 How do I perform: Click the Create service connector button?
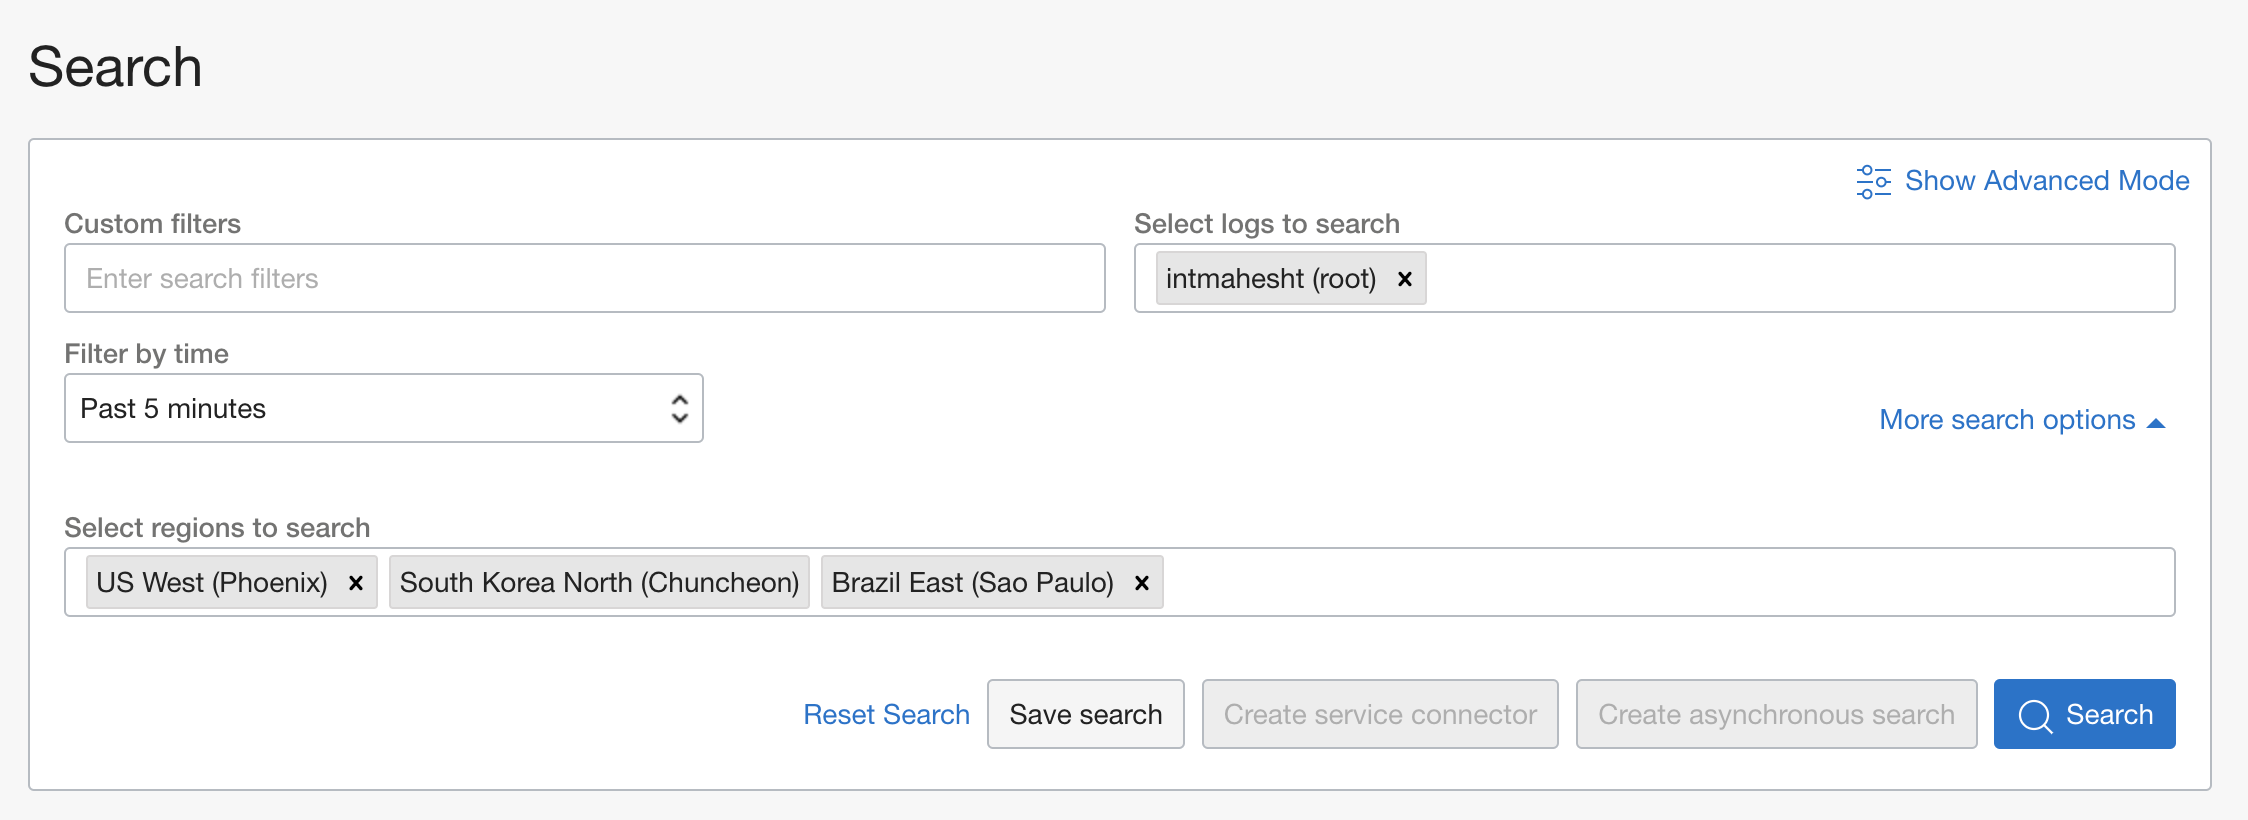tap(1380, 714)
